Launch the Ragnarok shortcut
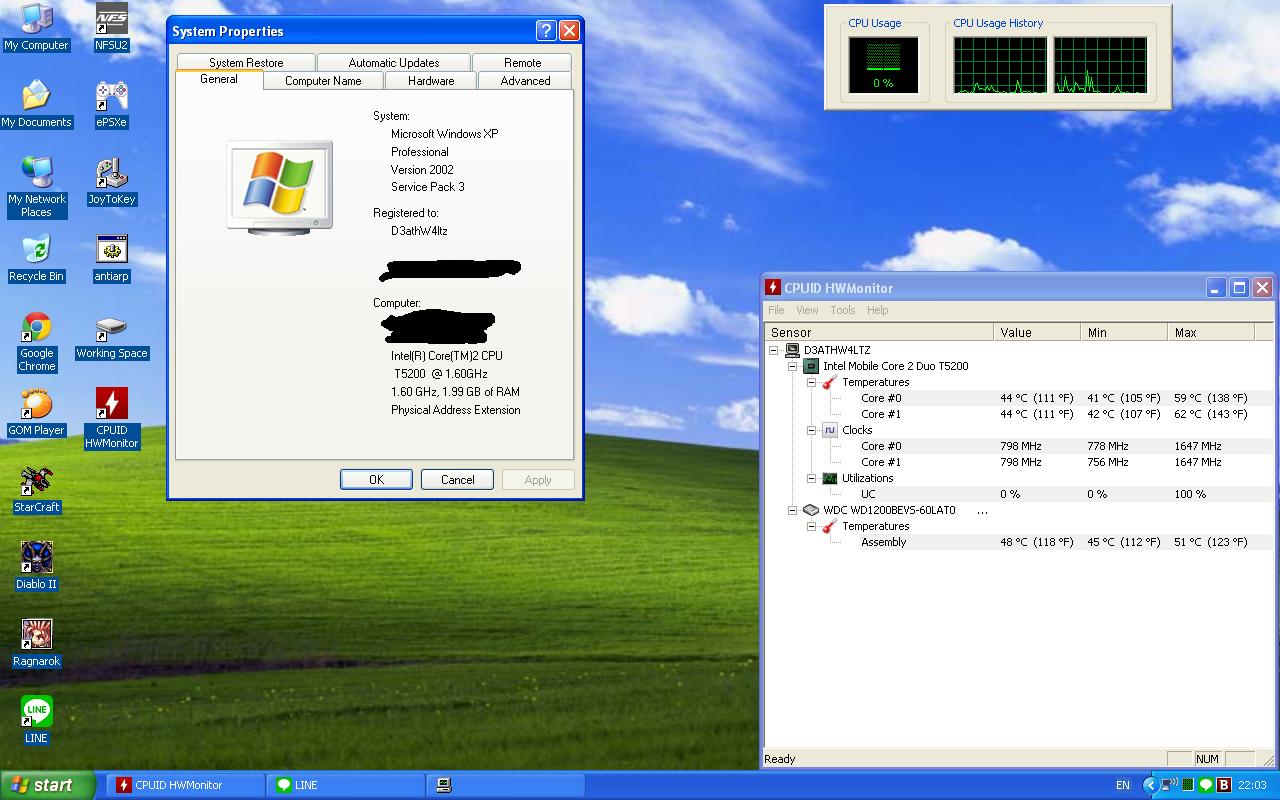The width and height of the screenshot is (1280, 800). (x=36, y=643)
